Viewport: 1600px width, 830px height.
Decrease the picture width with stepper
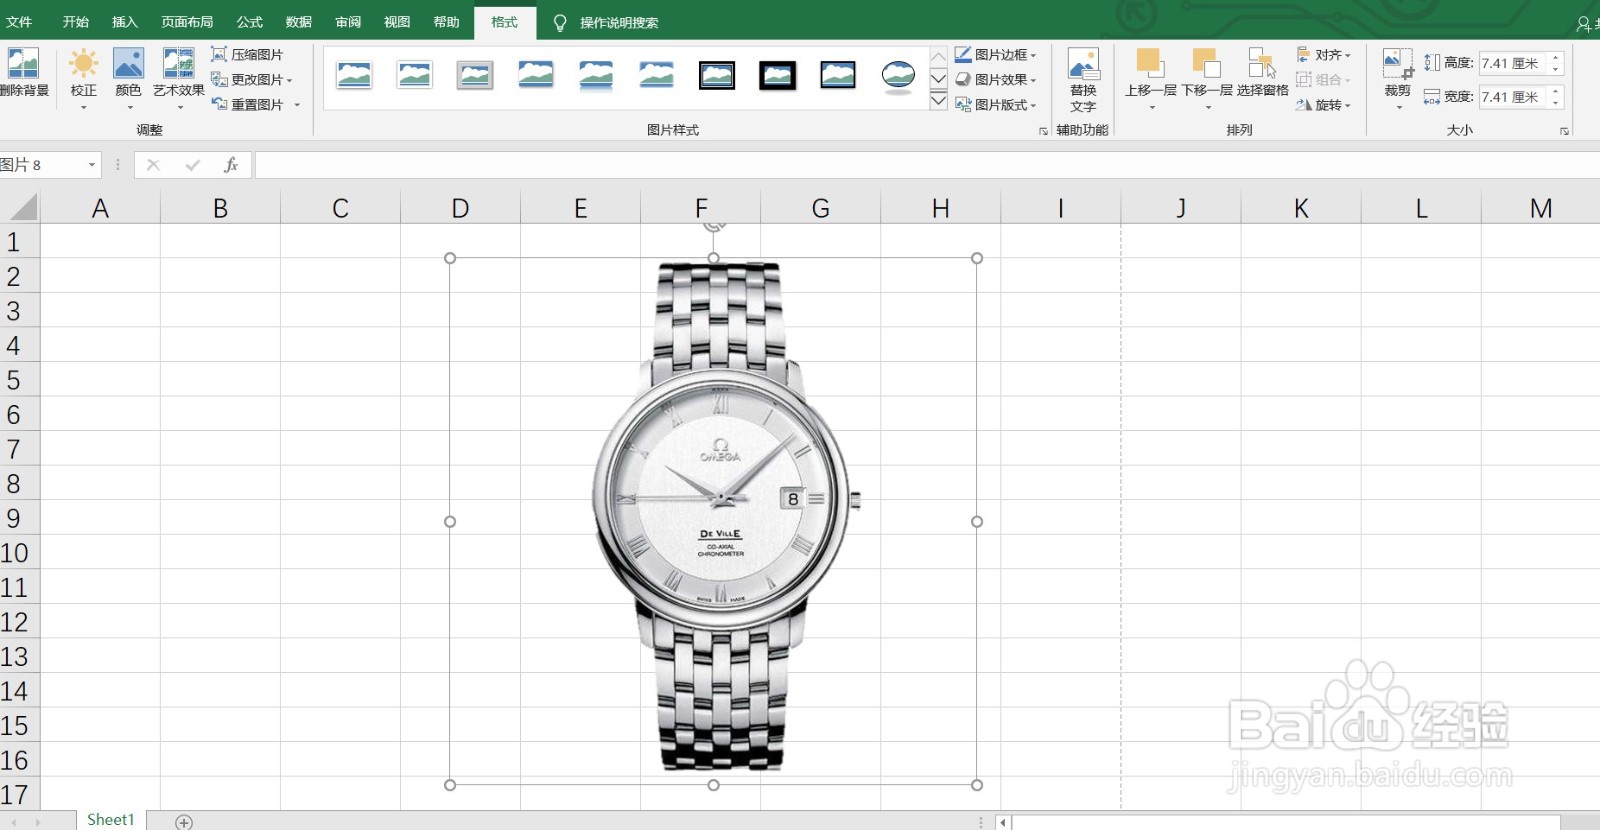tap(1556, 103)
